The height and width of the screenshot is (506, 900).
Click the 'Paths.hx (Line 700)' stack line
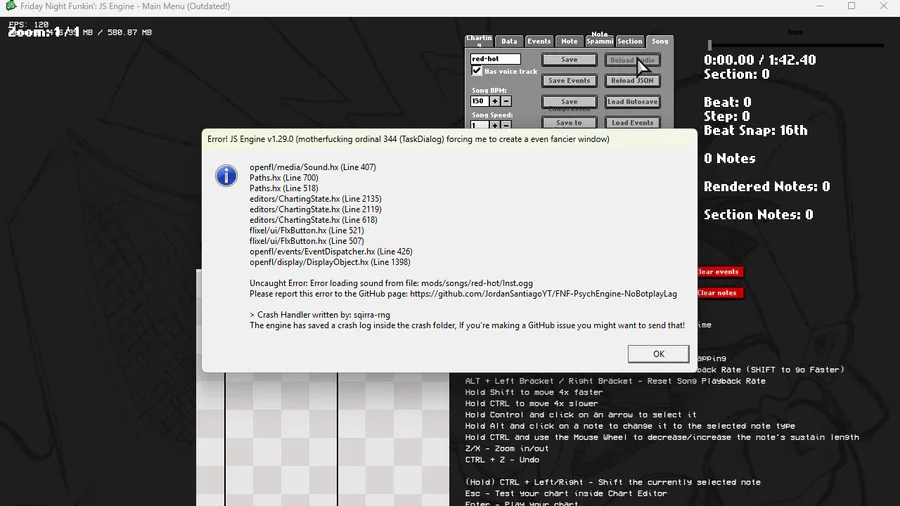pyautogui.click(x=284, y=178)
